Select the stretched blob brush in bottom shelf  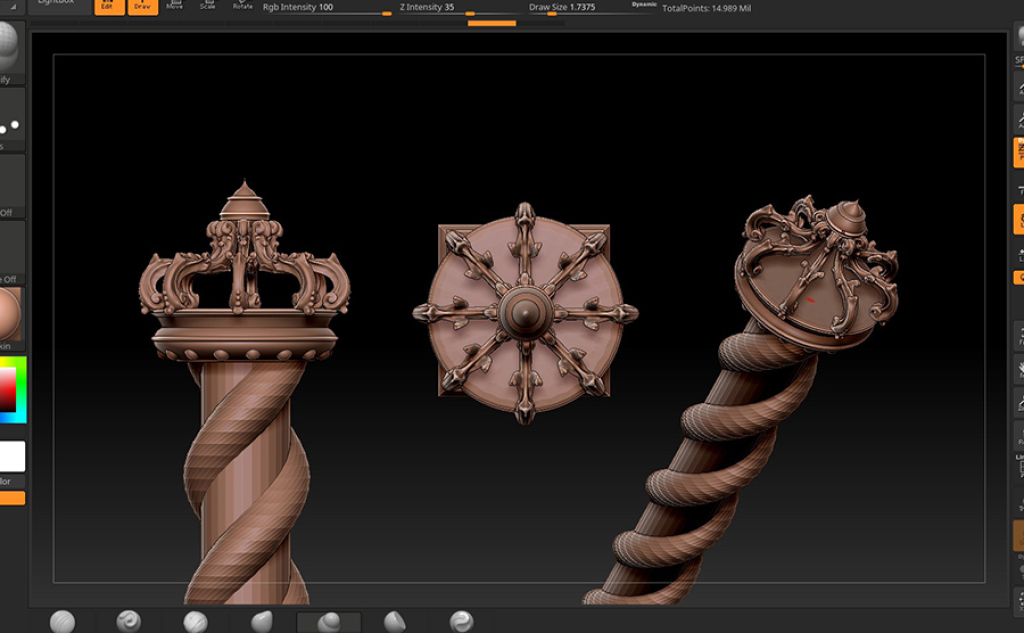click(x=262, y=621)
